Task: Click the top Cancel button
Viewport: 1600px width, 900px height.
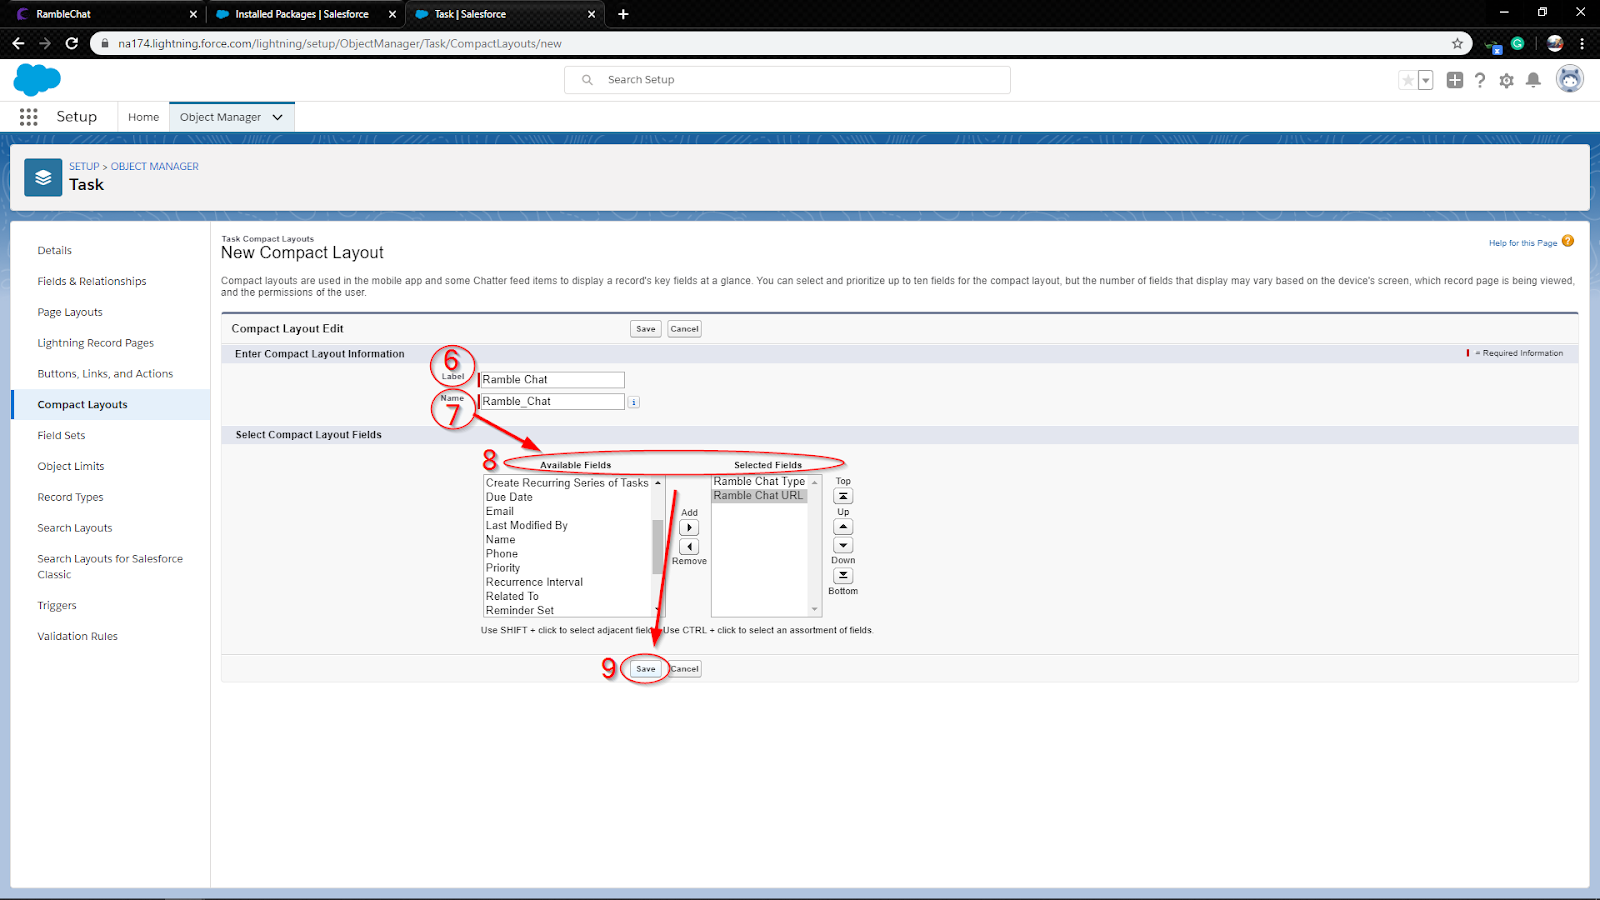Action: [685, 329]
